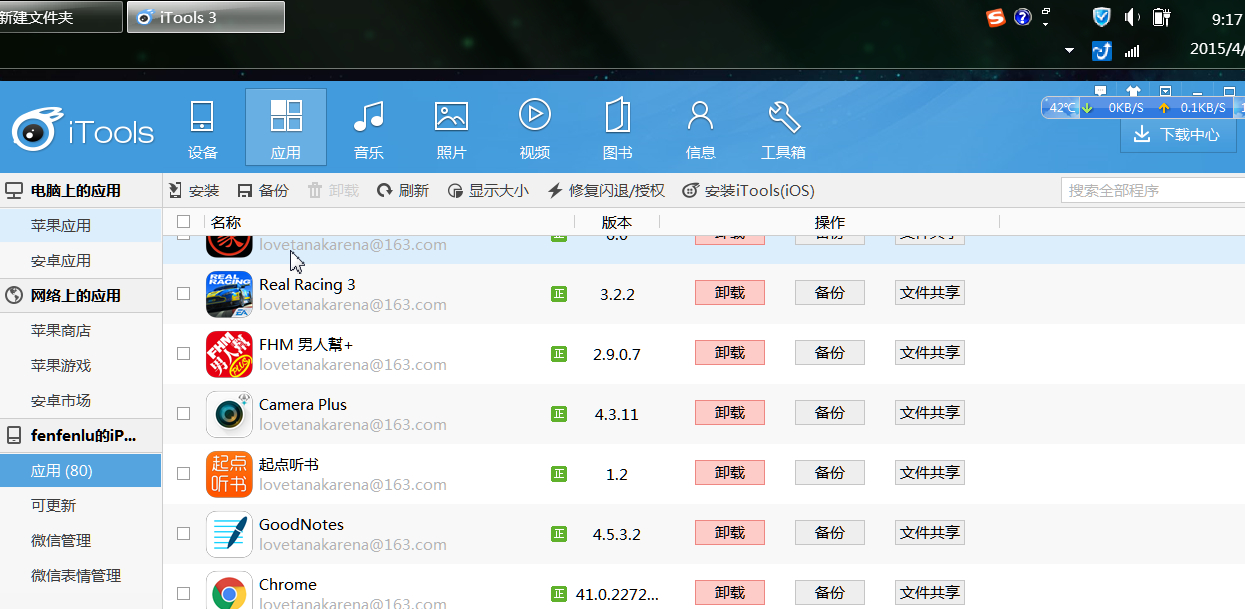The width and height of the screenshot is (1245, 609).
Task: Check the Camera Plus checkbox
Action: click(183, 413)
